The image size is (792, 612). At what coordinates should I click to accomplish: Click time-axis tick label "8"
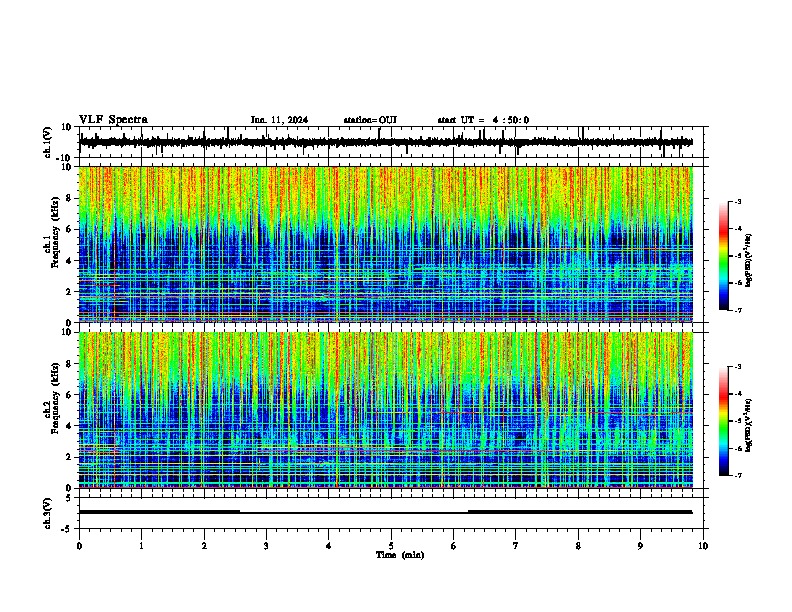[578, 546]
